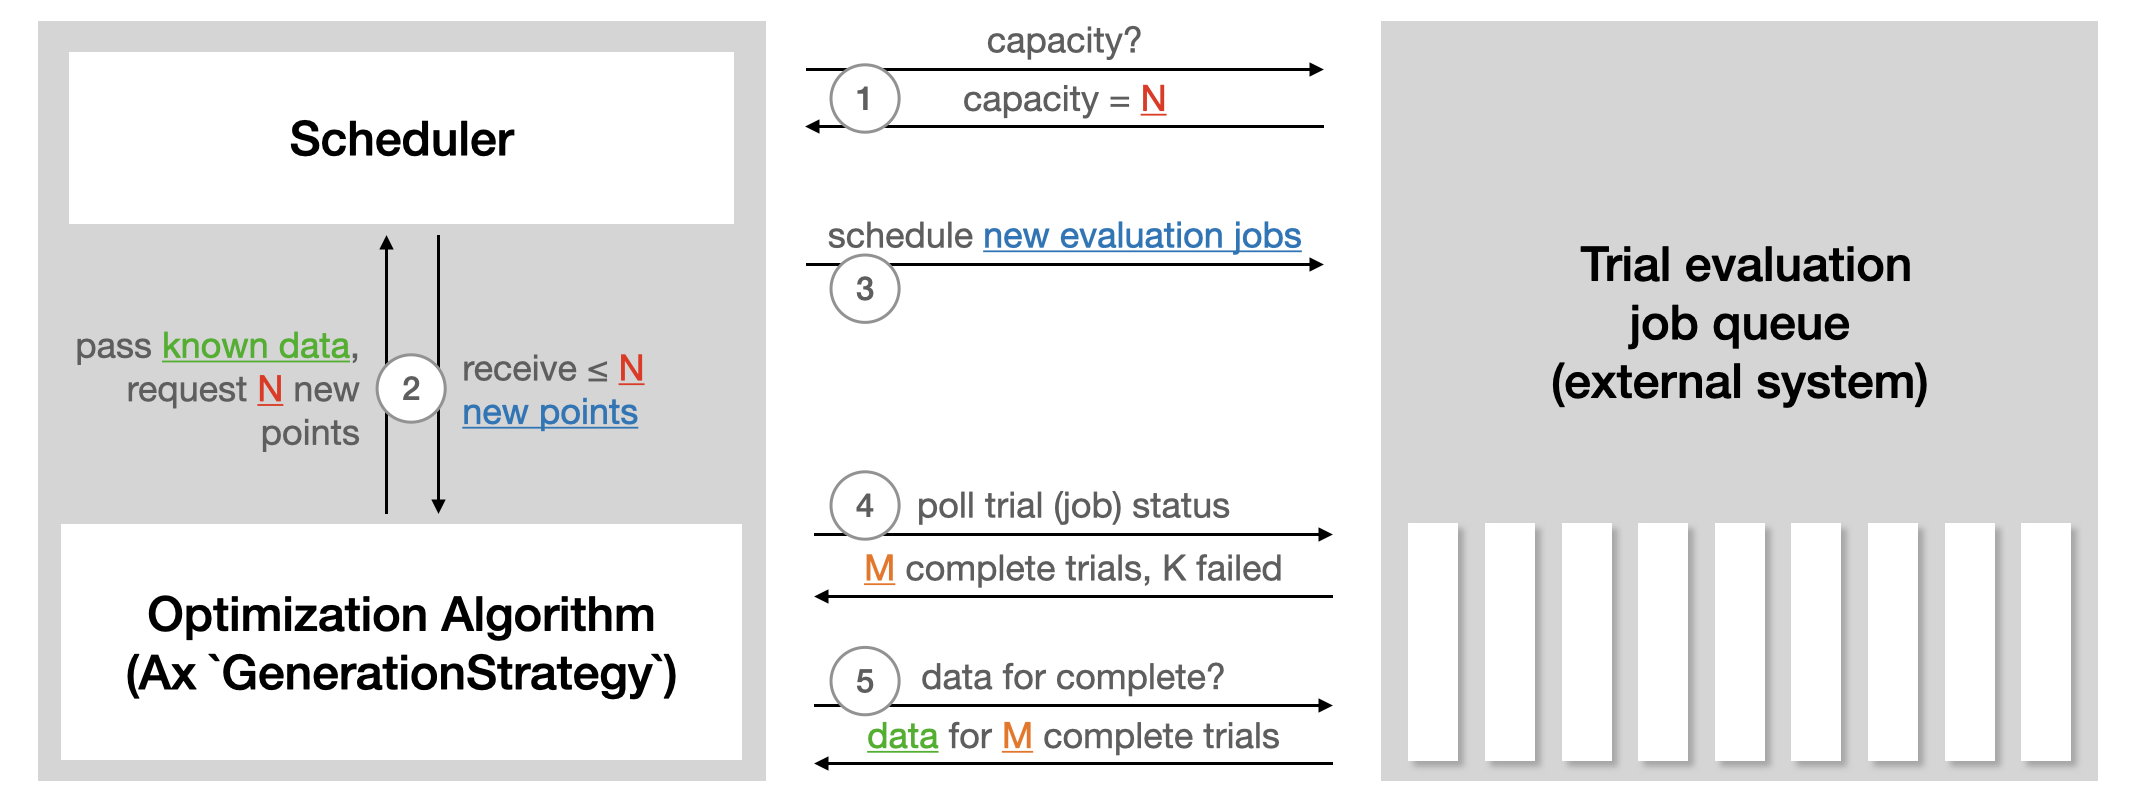Click the circled step number 3
Screen dimensions: 2138x800
click(865, 289)
